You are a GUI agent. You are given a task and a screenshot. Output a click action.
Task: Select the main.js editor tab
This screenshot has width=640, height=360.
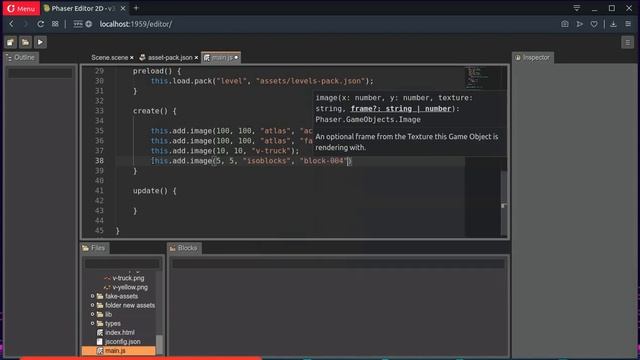[221, 58]
